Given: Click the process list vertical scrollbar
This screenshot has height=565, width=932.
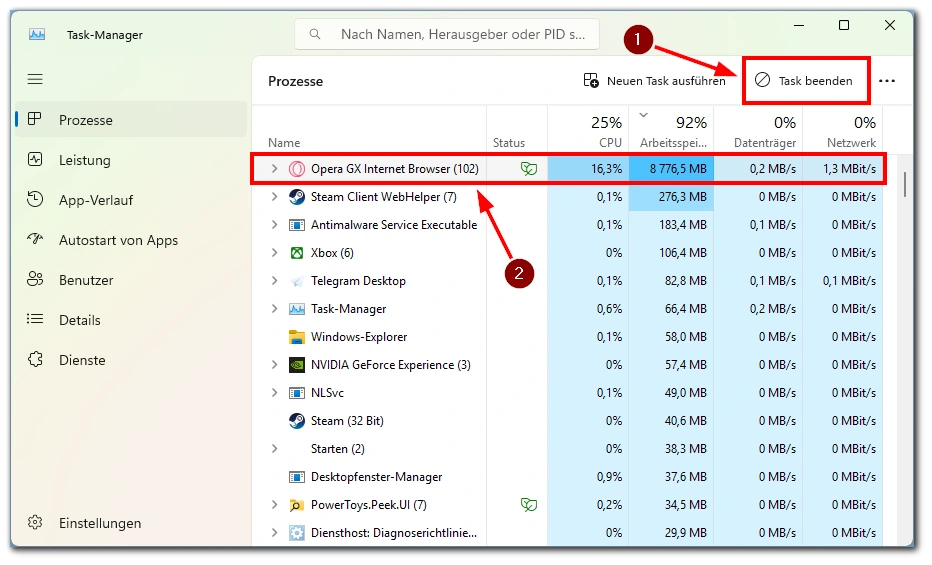Looking at the screenshot, I should point(905,184).
